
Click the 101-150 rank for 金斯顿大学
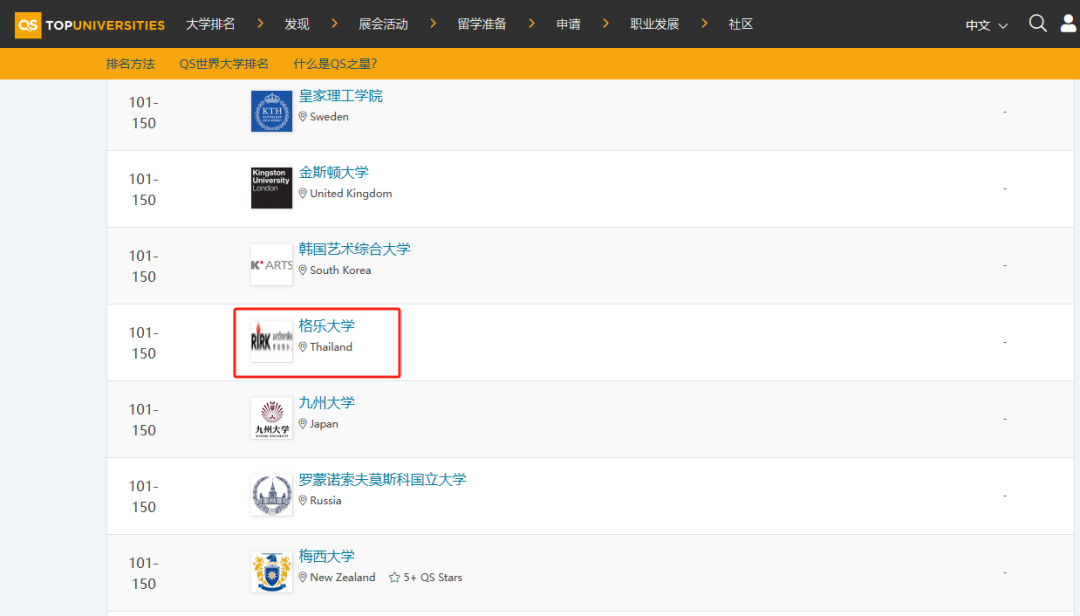pos(143,189)
